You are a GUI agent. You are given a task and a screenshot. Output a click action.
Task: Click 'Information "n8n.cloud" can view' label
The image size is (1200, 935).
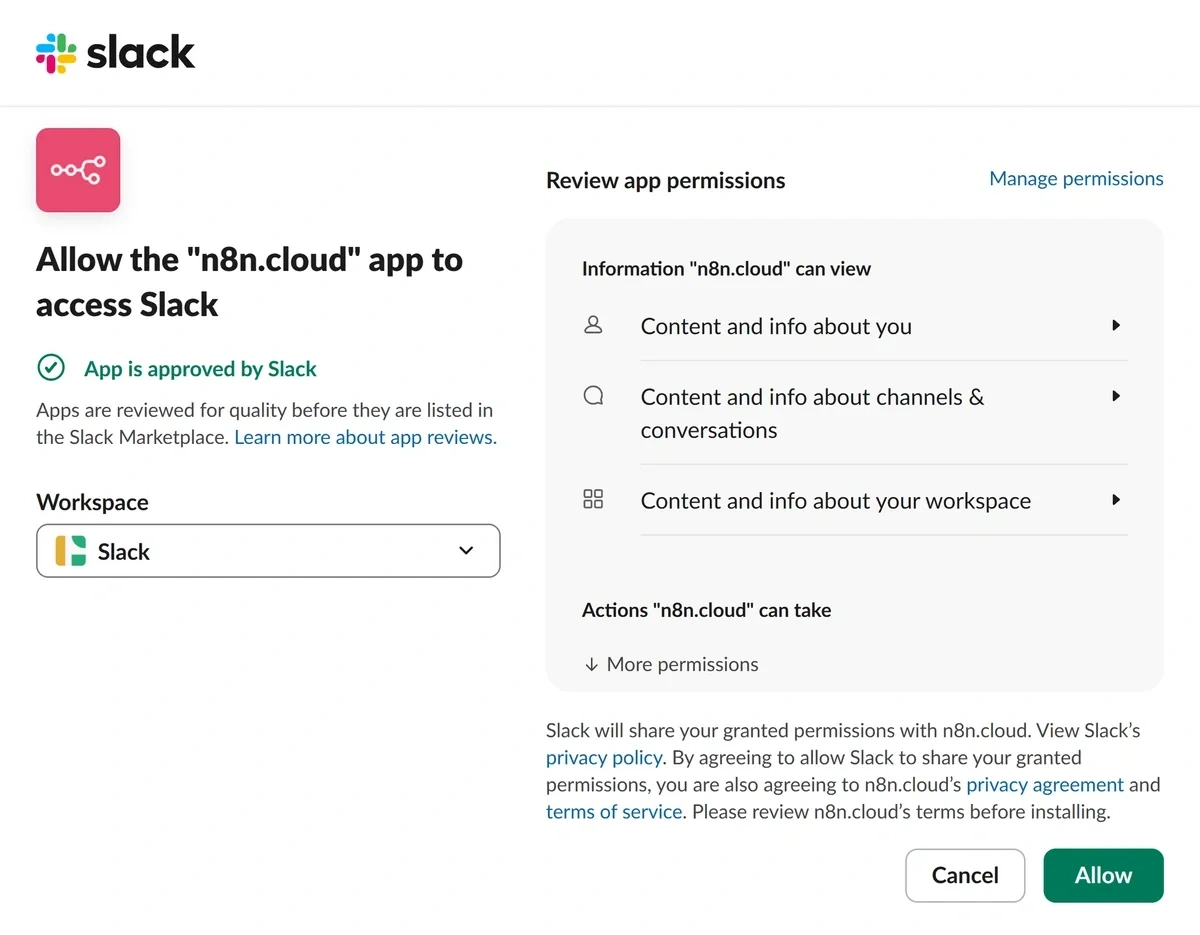tap(726, 268)
